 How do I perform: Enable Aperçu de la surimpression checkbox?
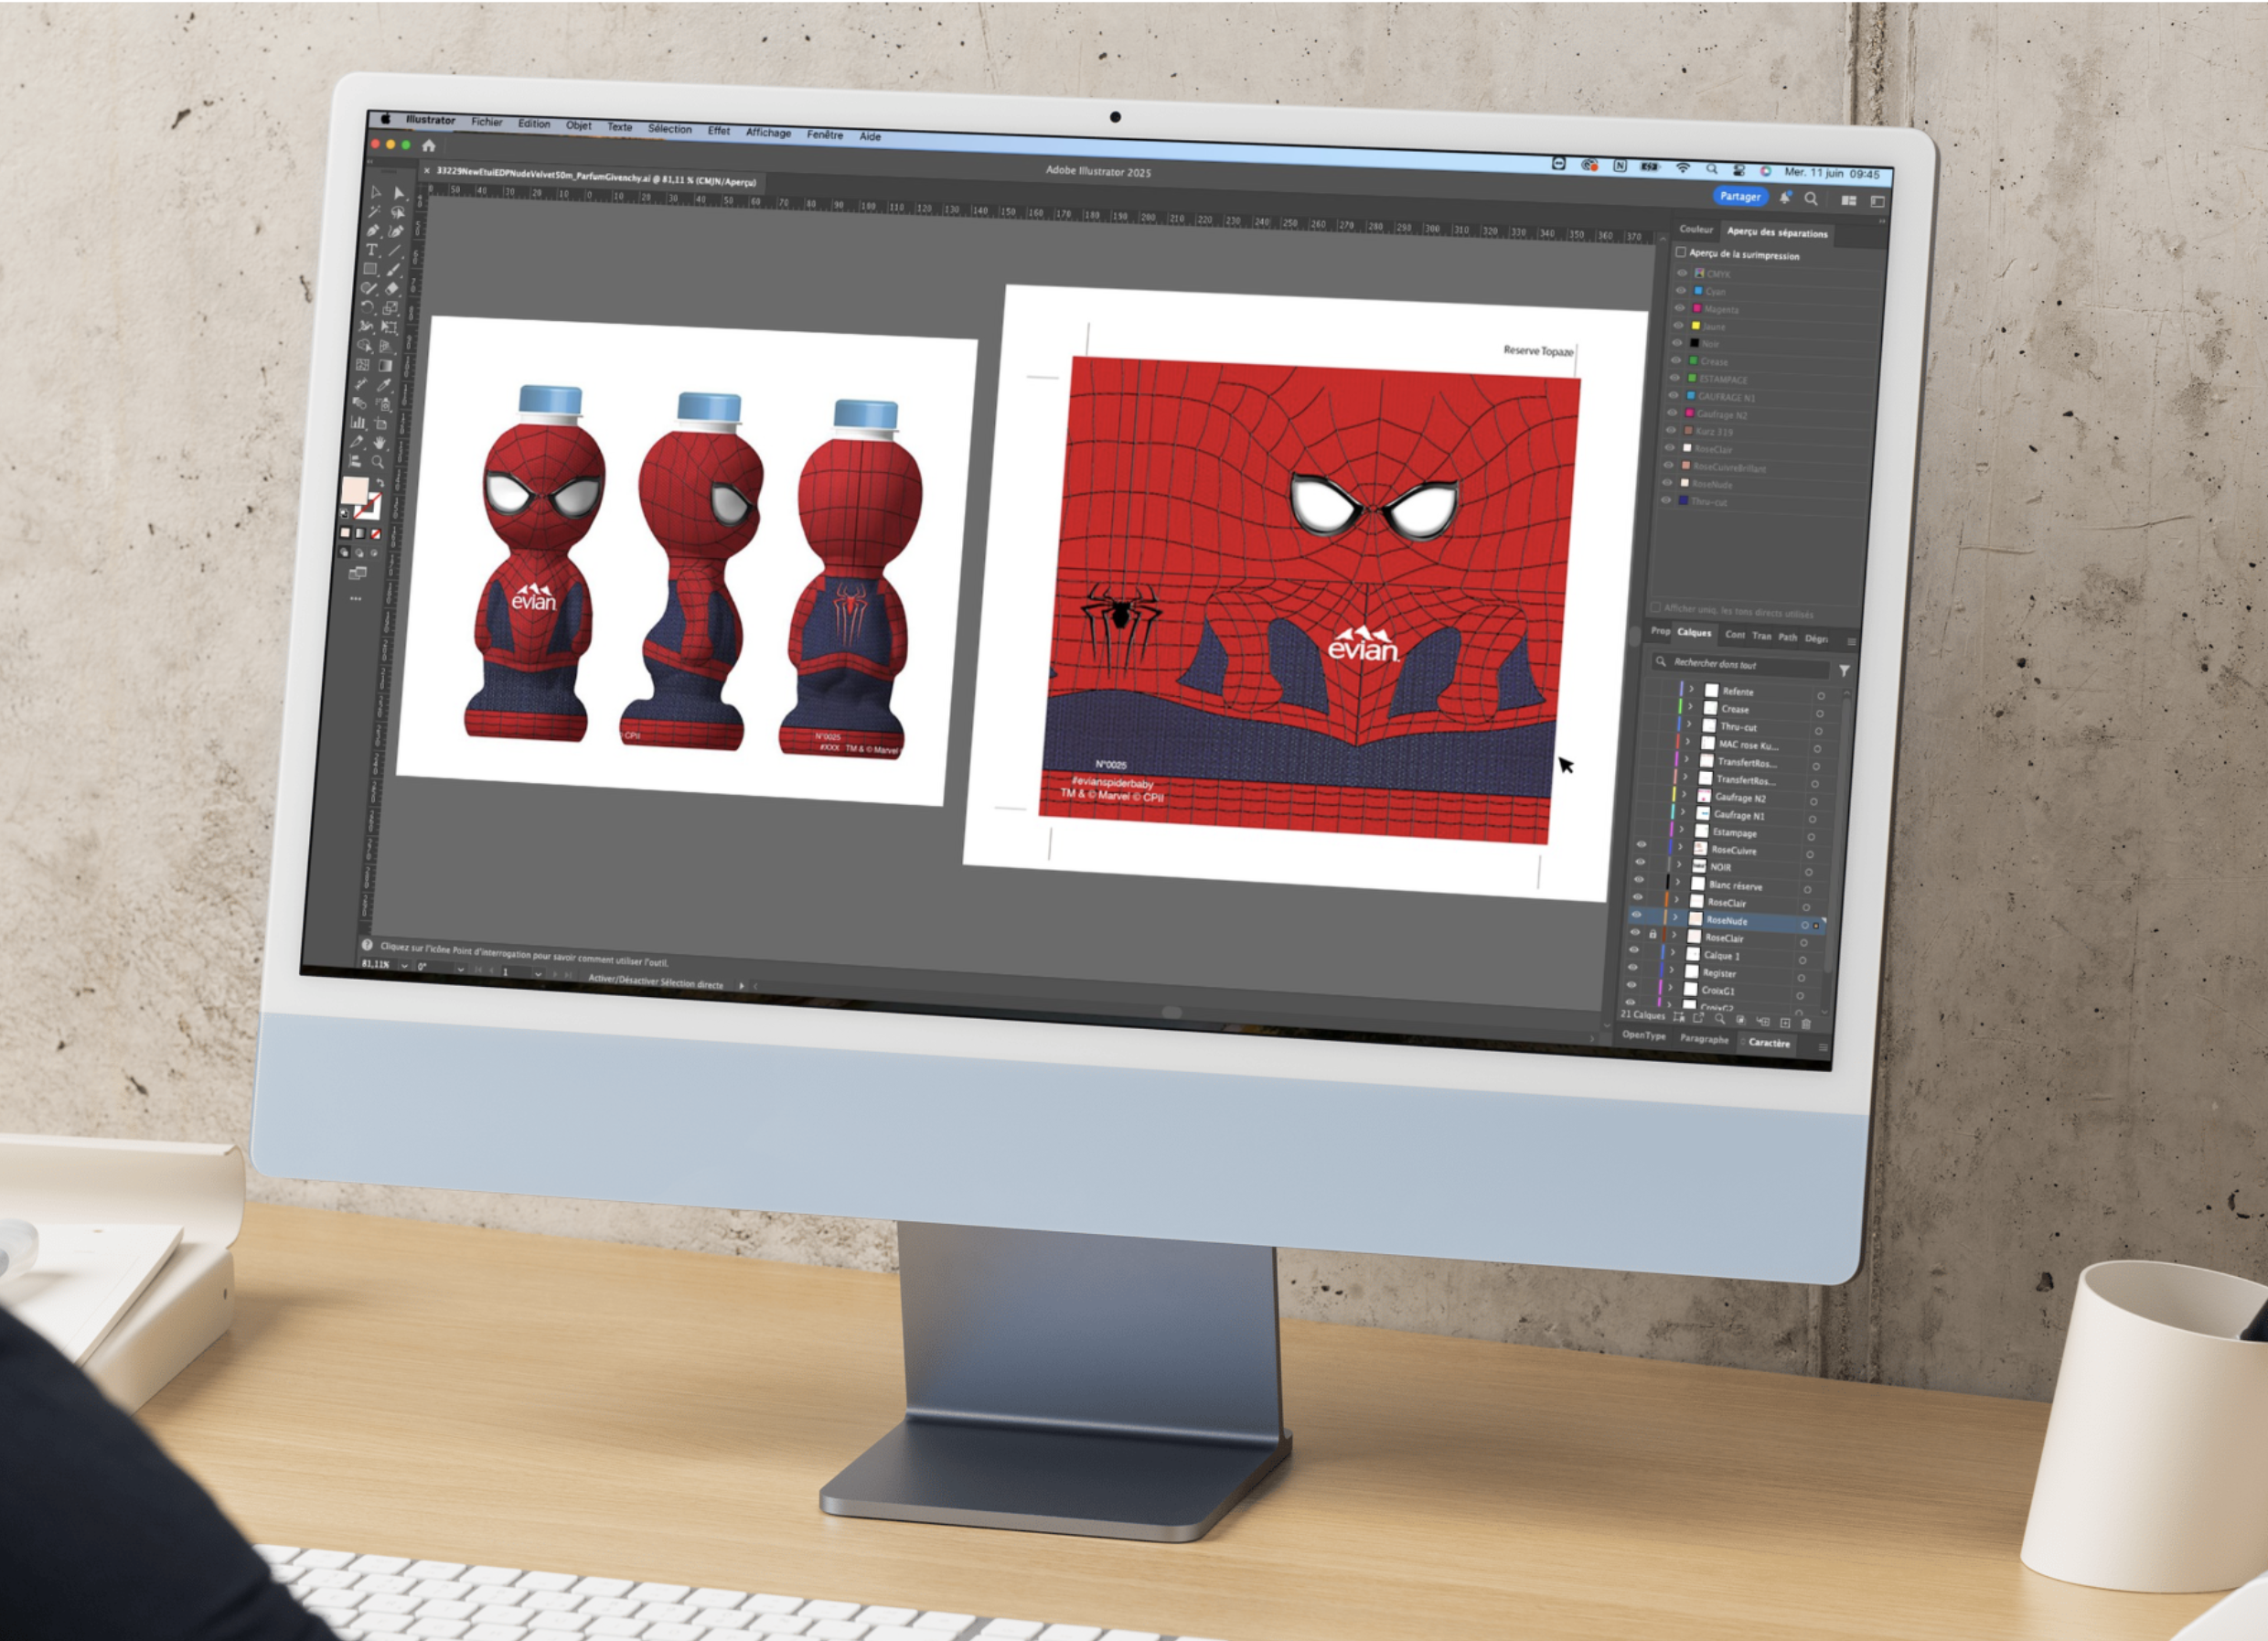(x=1681, y=252)
